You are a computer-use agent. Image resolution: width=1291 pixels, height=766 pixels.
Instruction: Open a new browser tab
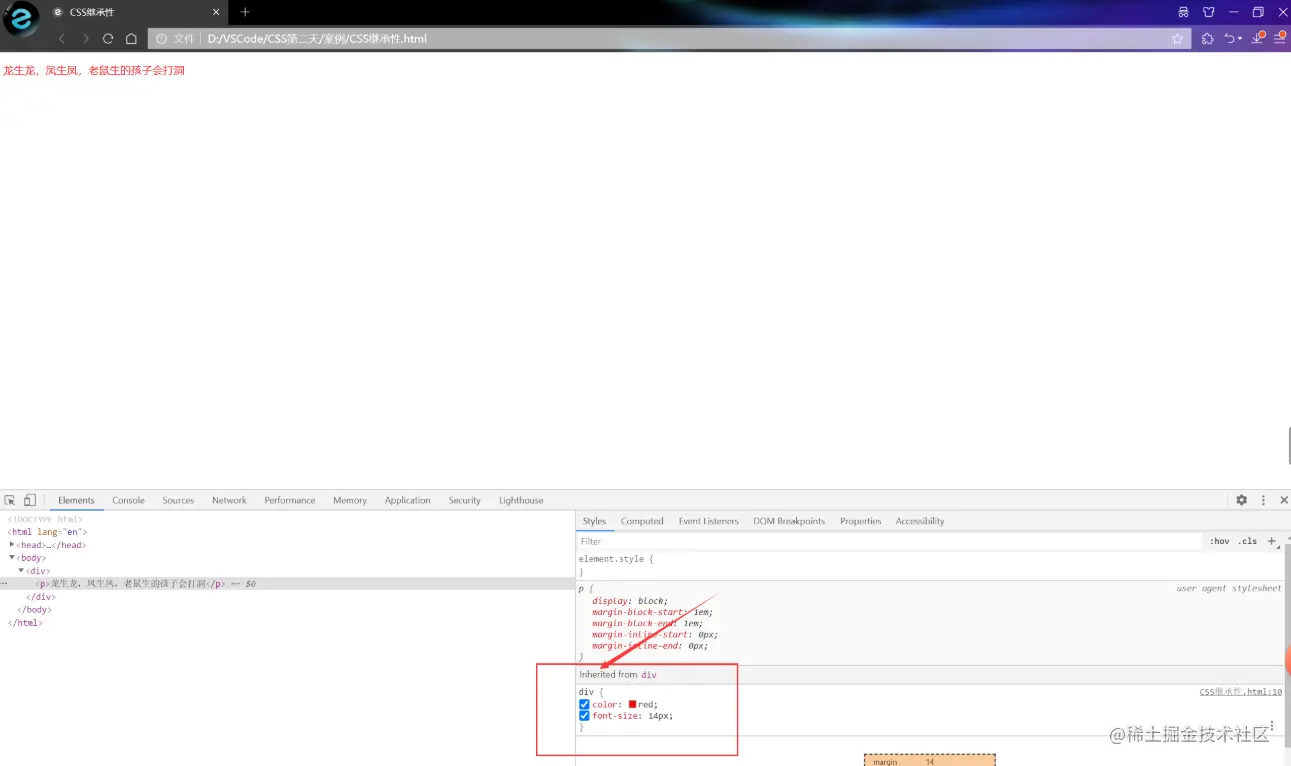[x=245, y=12]
